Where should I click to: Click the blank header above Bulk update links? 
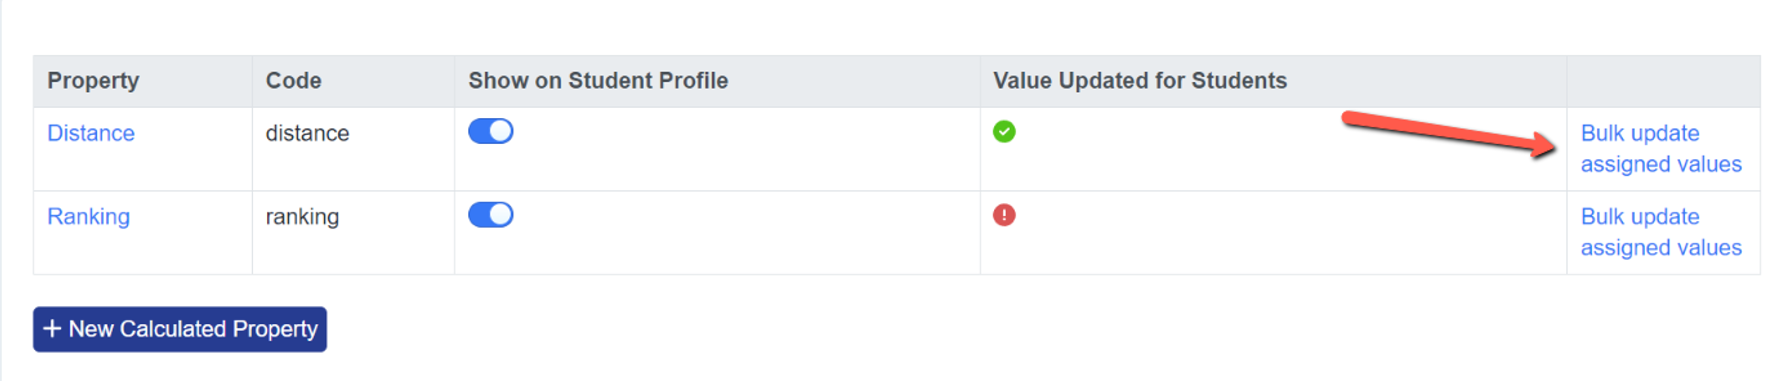[1663, 81]
